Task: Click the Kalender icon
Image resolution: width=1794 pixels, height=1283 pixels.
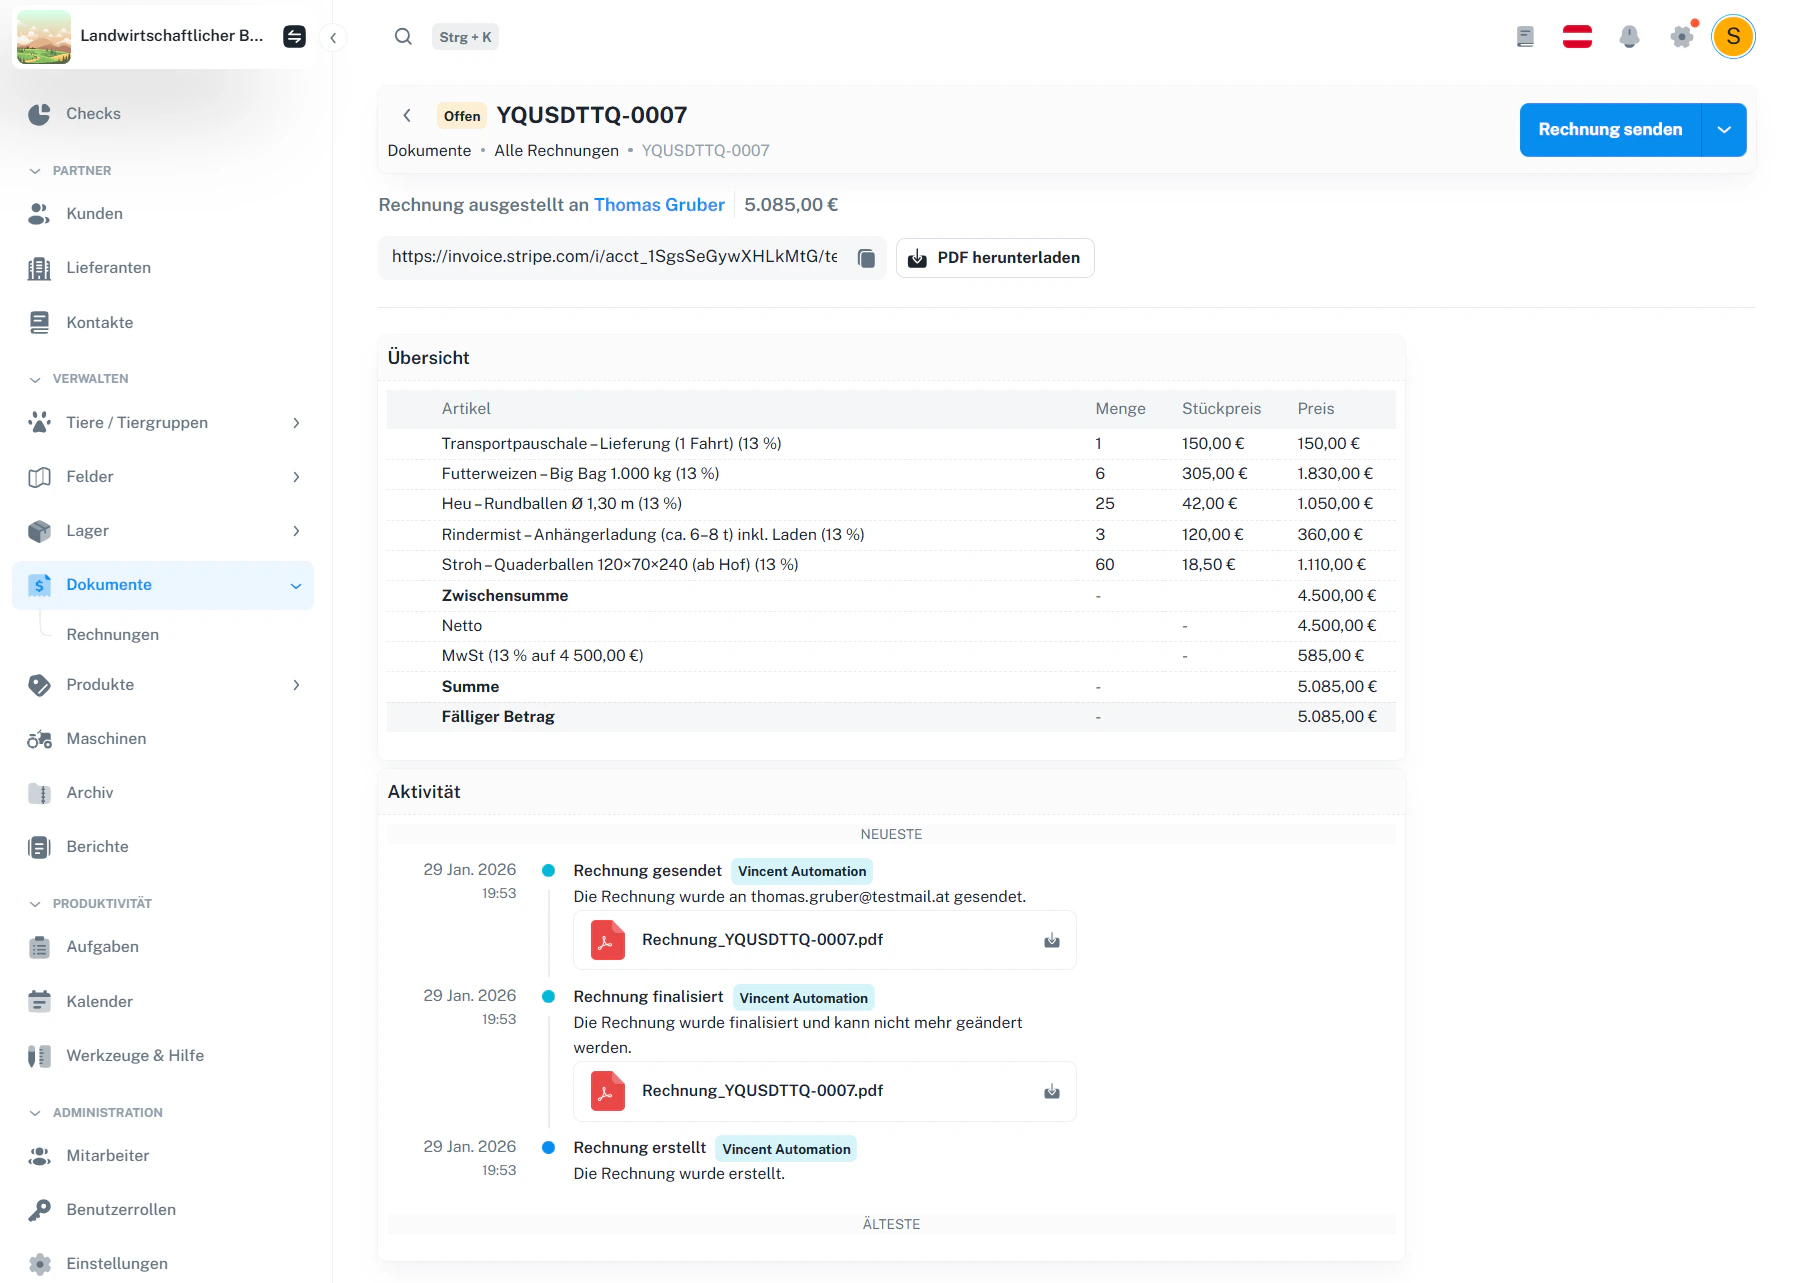Action: tap(39, 1001)
